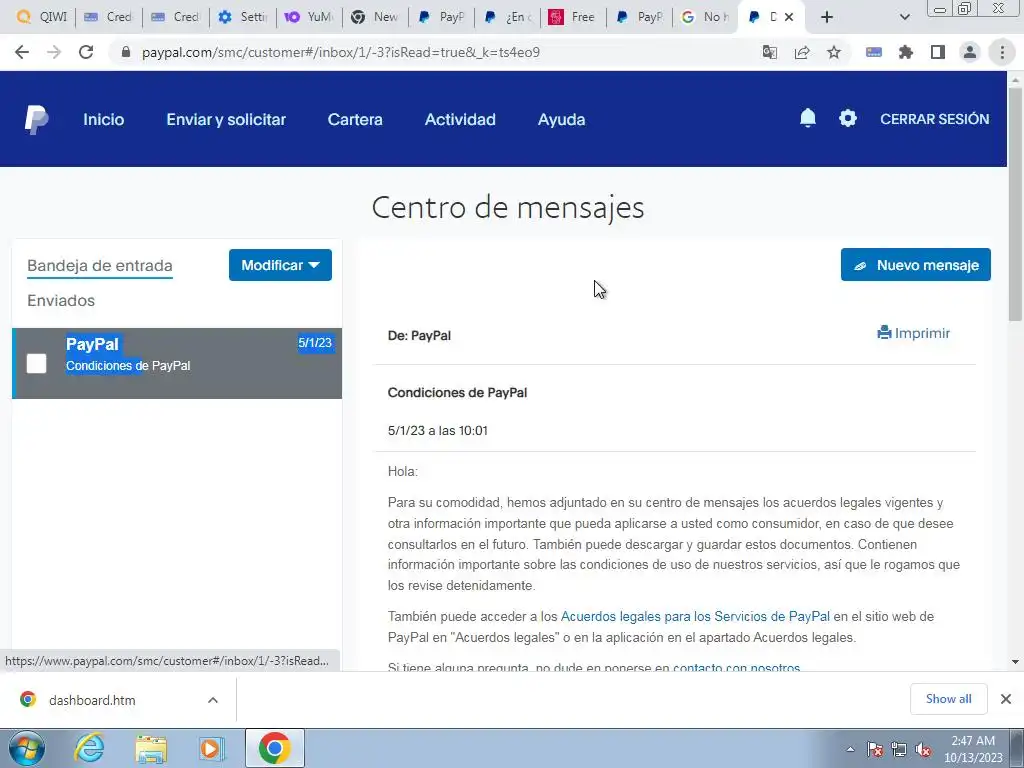Click the translate page icon in address bar
Image resolution: width=1024 pixels, height=768 pixels.
[770, 52]
